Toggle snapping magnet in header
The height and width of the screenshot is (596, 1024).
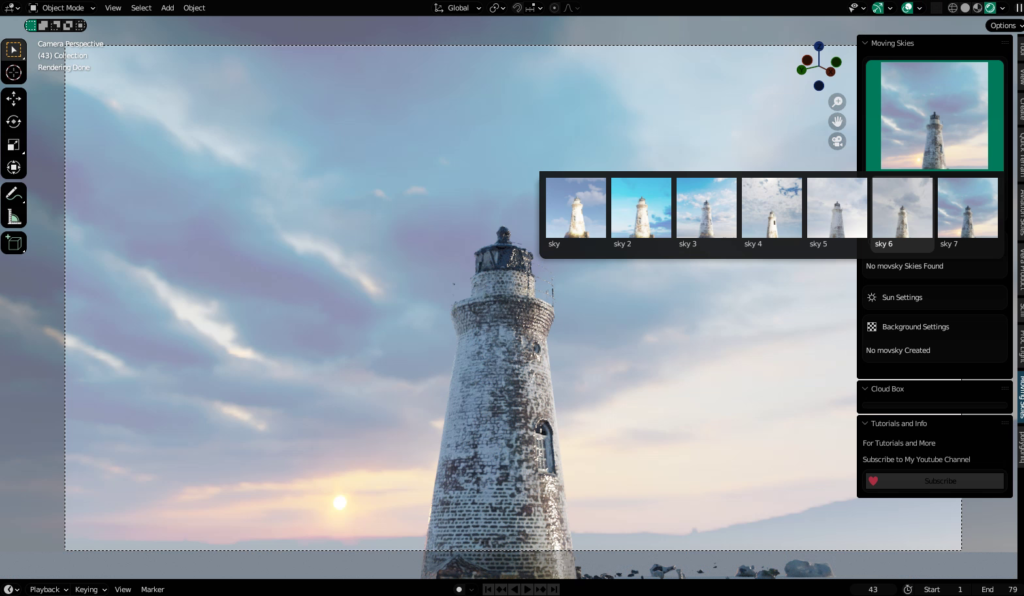click(x=517, y=8)
